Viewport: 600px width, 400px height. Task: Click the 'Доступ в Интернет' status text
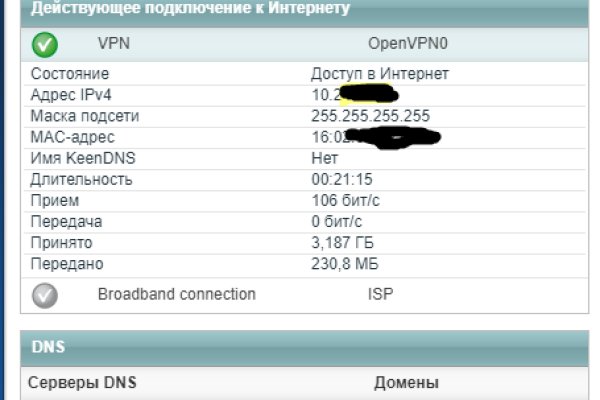click(380, 74)
